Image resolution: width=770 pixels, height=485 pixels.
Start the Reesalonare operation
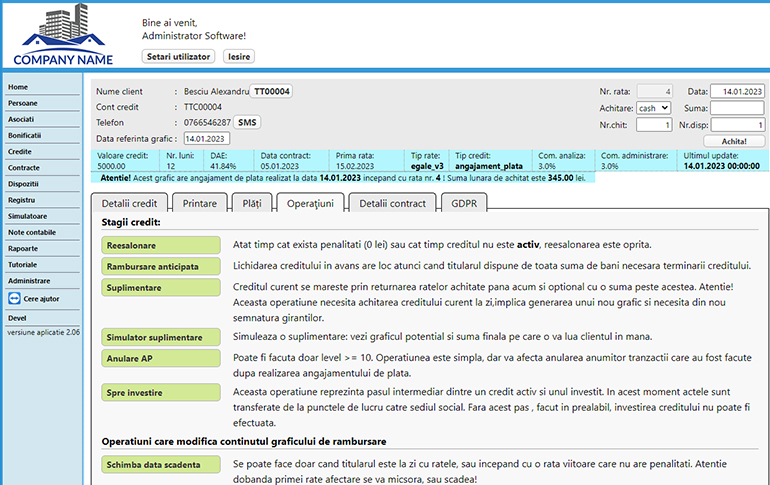click(161, 245)
